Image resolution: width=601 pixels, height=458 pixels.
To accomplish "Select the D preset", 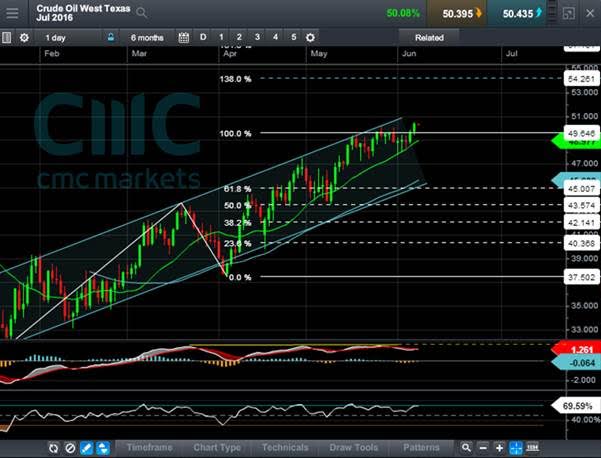I will (x=203, y=37).
